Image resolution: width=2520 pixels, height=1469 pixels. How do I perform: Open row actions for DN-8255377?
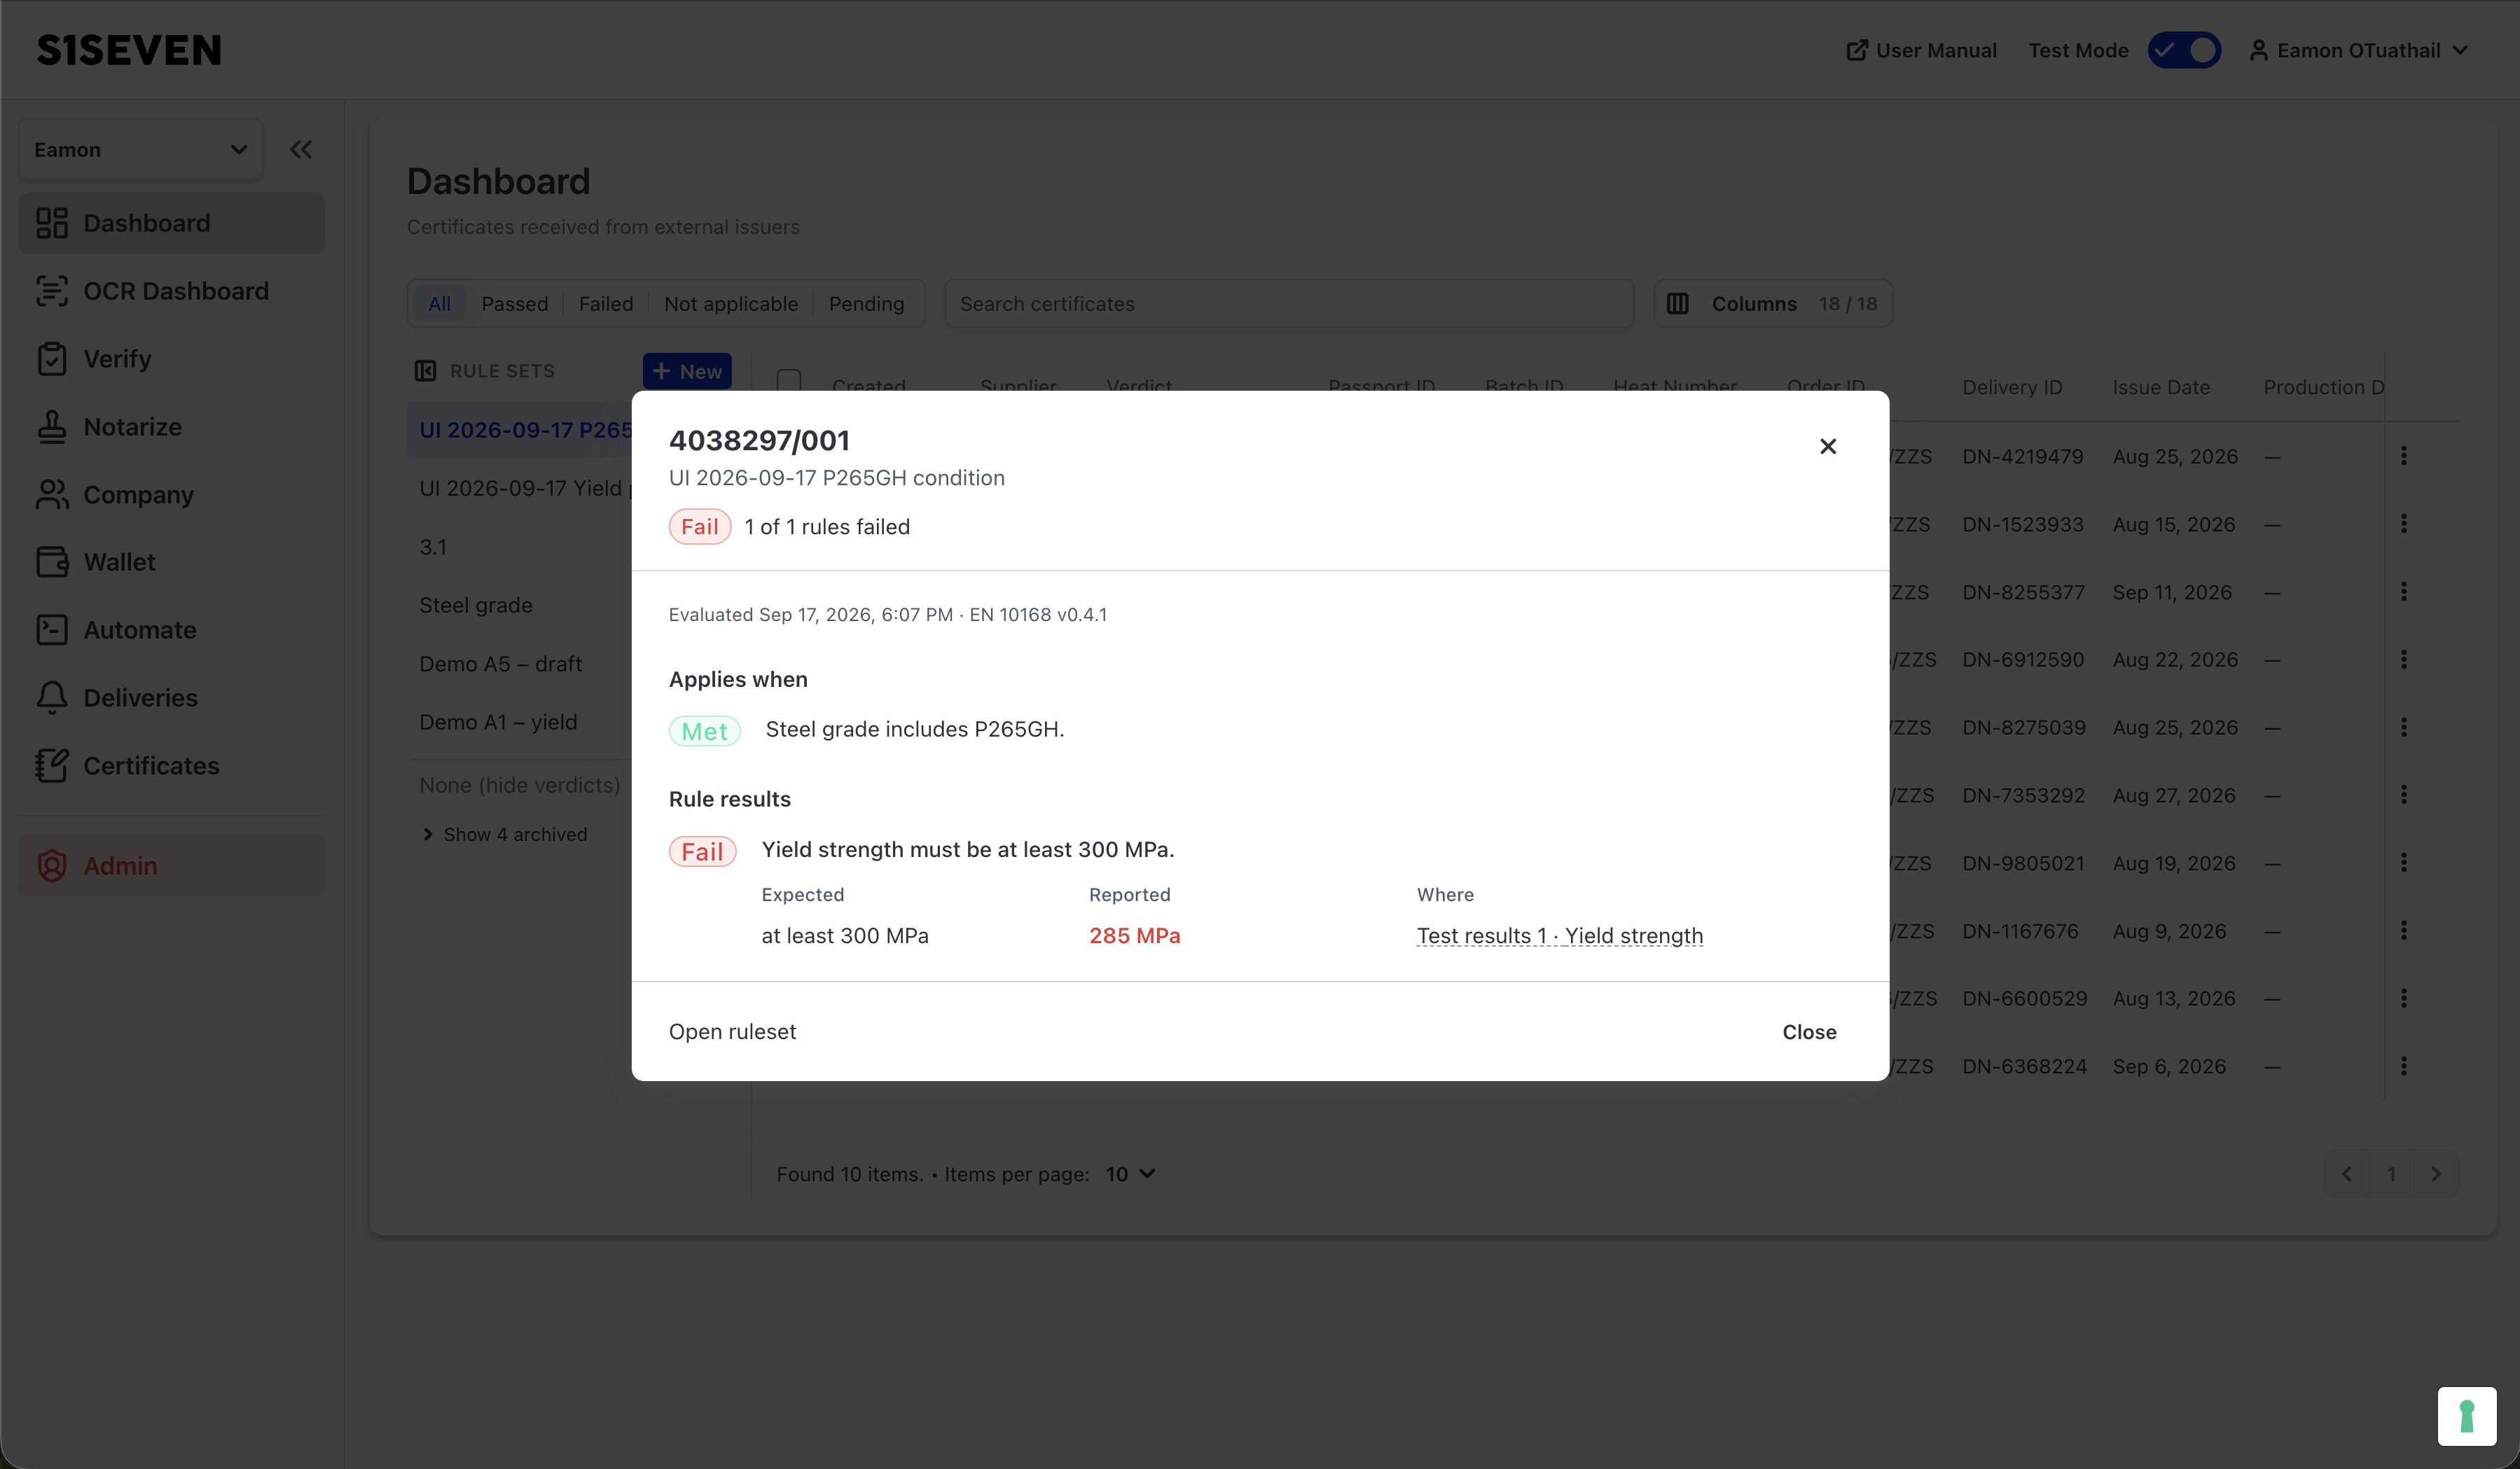pos(2404,592)
